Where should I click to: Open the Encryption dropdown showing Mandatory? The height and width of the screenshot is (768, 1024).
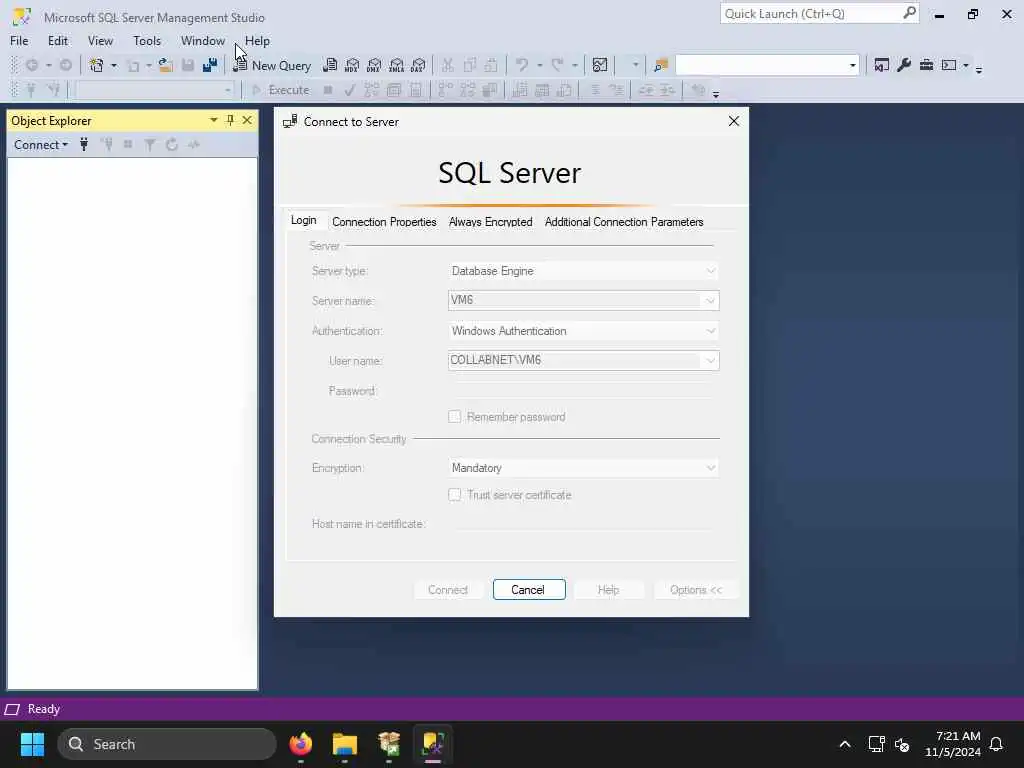[583, 468]
